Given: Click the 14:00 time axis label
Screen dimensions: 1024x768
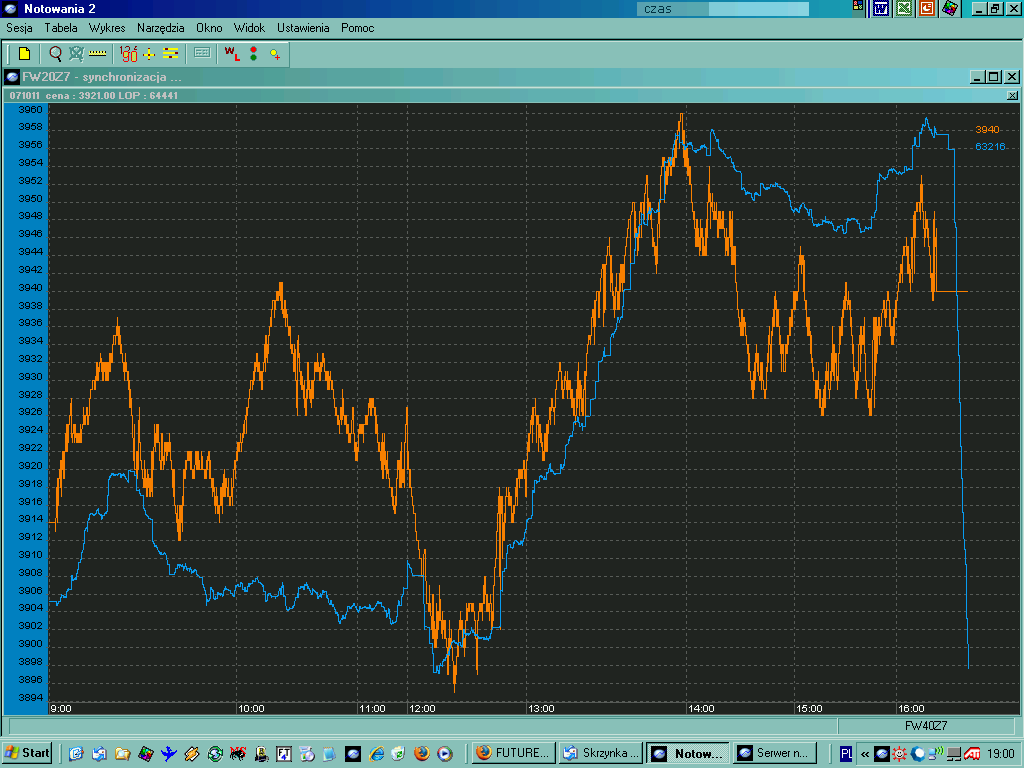Looking at the screenshot, I should 701,709.
